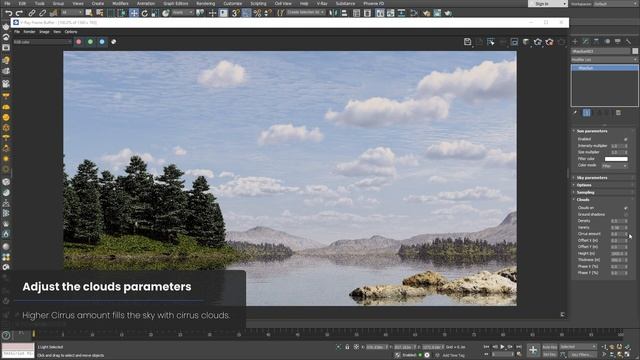The height and width of the screenshot is (360, 640).
Task: Enable Ground shadows checkbox
Action: 626,215
